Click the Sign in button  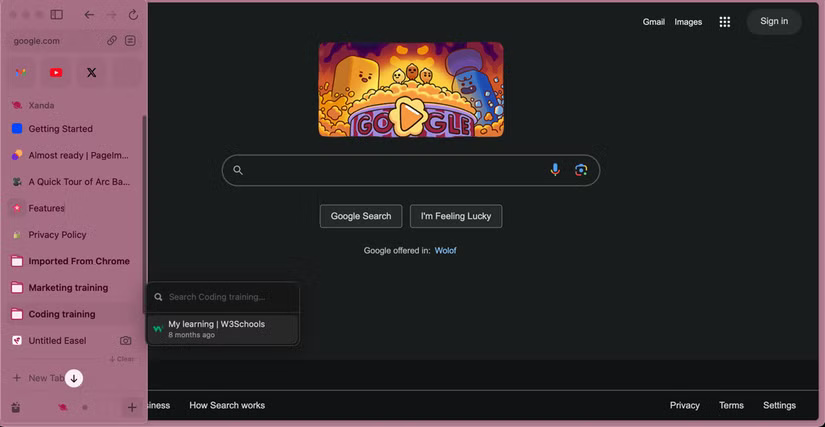pyautogui.click(x=774, y=22)
